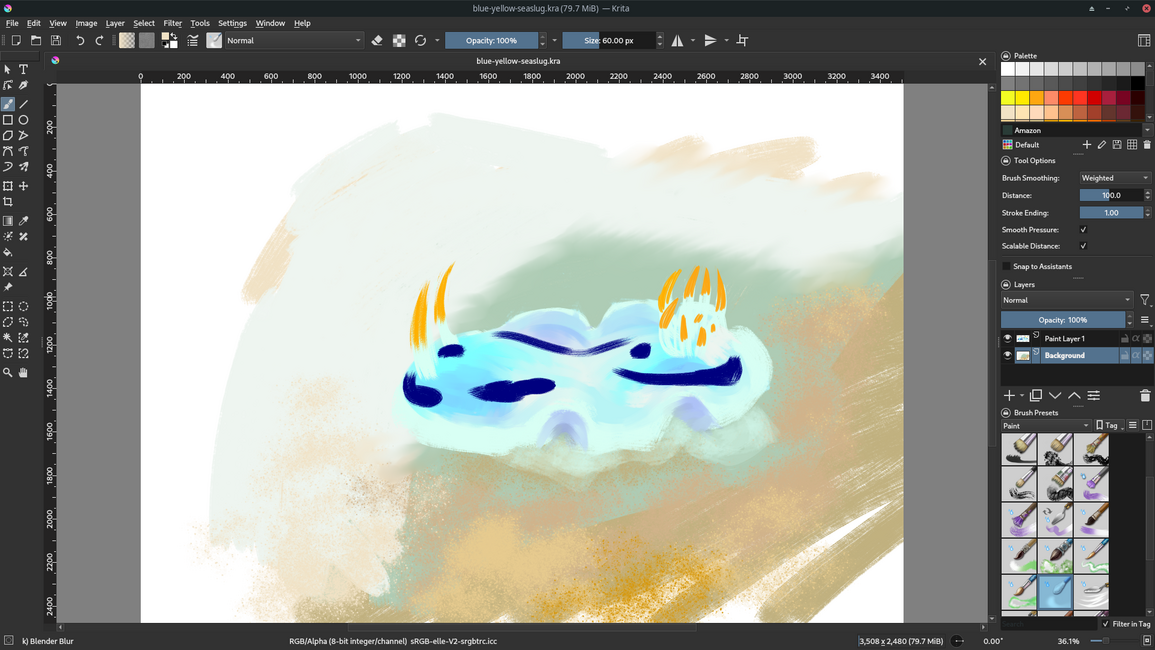
Task: Toggle eraser mode in the toolbar
Action: pyautogui.click(x=377, y=41)
